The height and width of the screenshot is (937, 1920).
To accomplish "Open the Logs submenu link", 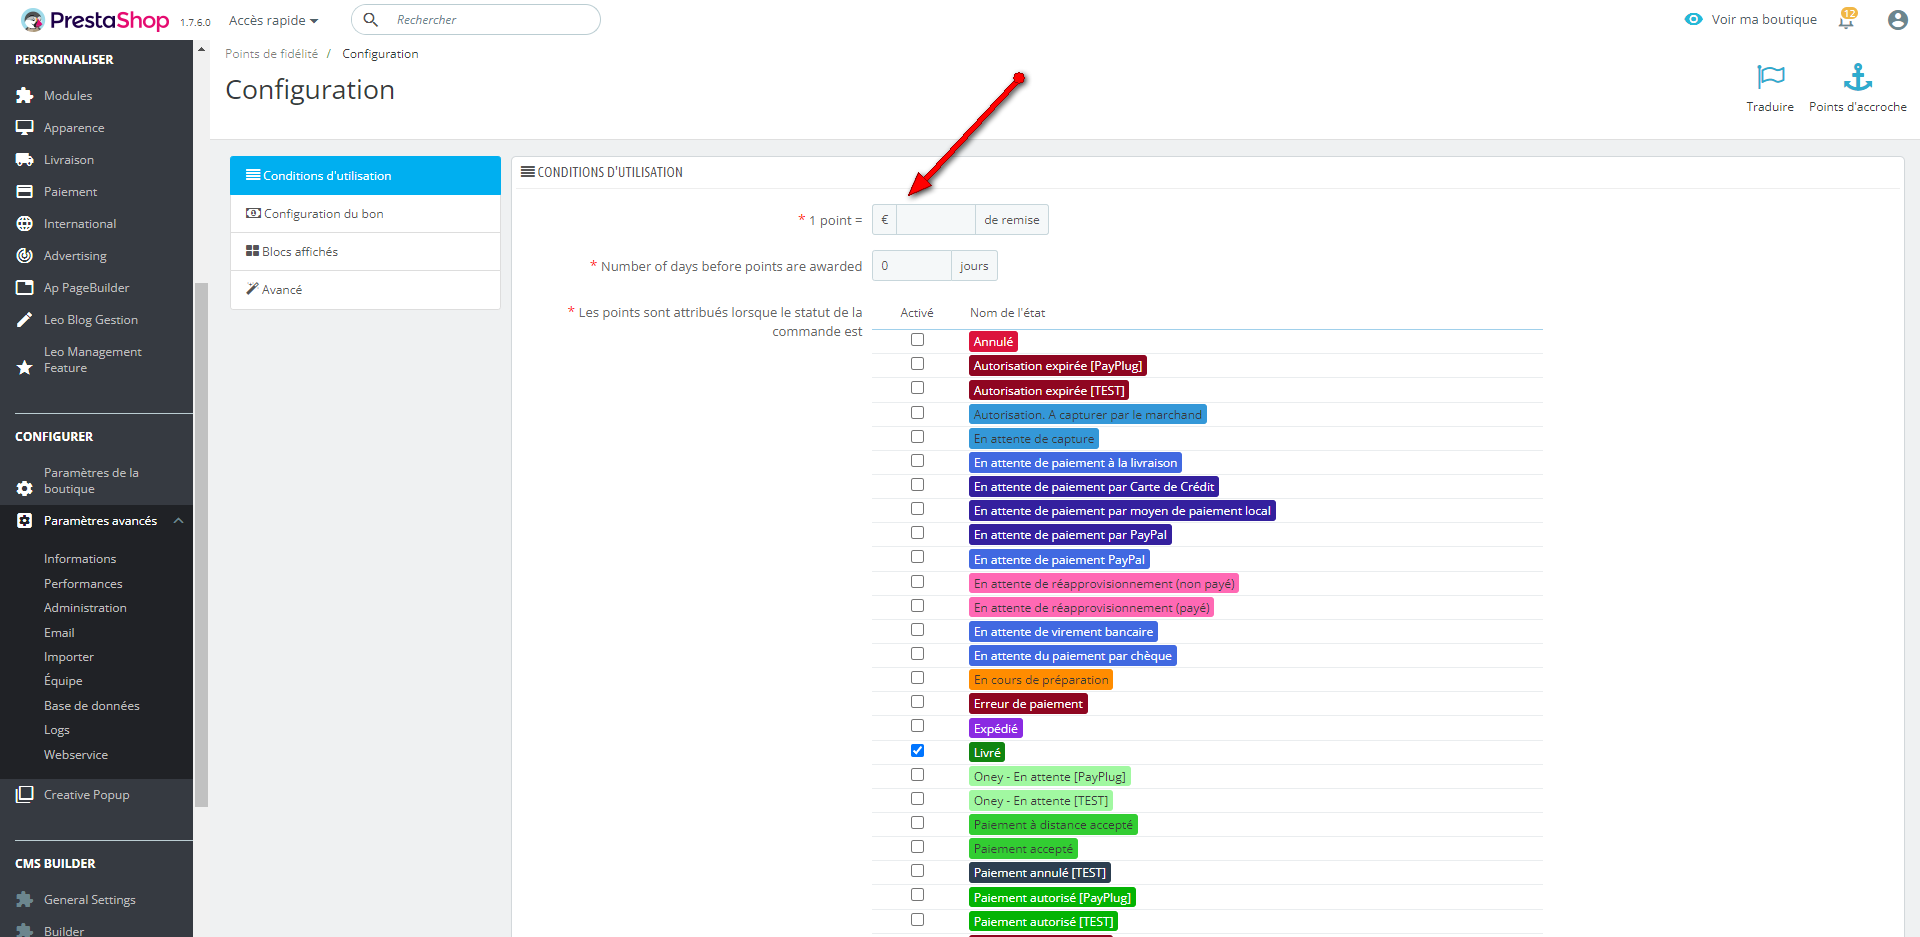I will click(x=57, y=730).
